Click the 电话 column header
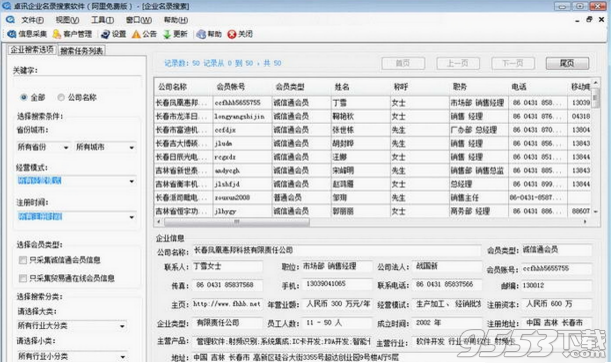The width and height of the screenshot is (611, 363). click(538, 87)
